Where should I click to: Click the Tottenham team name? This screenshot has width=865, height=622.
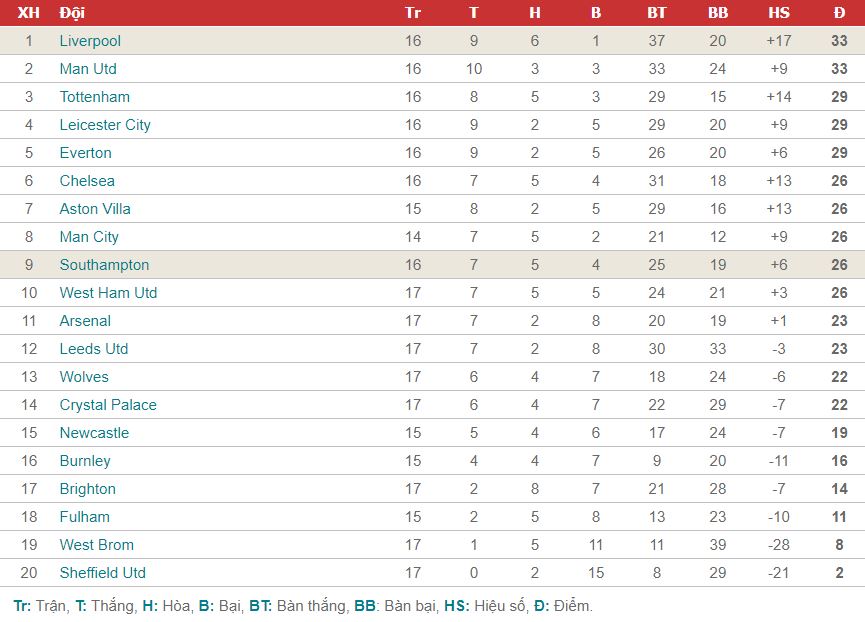click(94, 97)
